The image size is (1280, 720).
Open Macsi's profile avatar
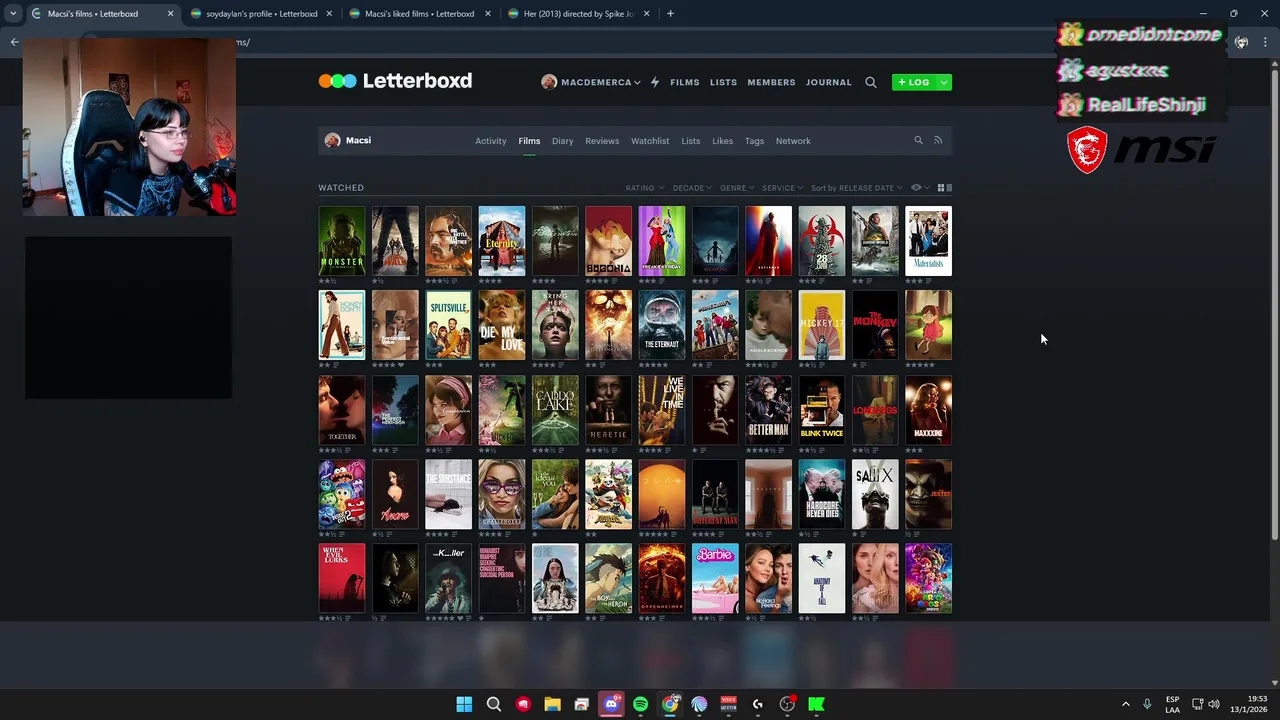pyautogui.click(x=332, y=140)
